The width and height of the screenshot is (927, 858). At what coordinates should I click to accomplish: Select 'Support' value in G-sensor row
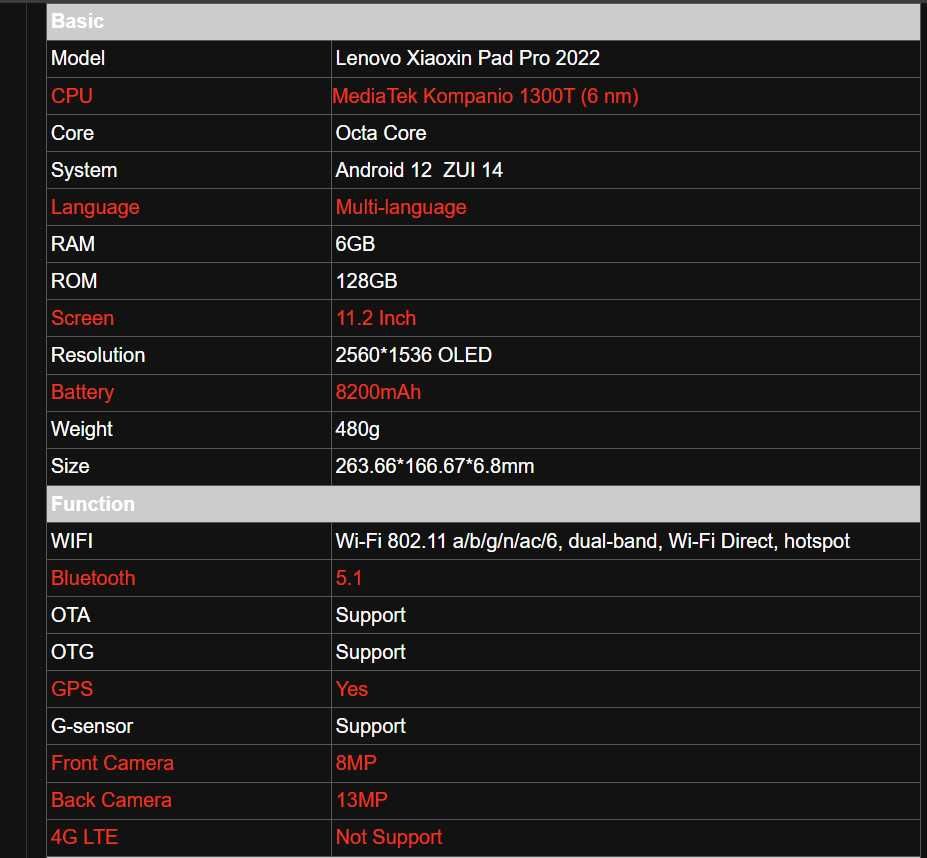370,727
